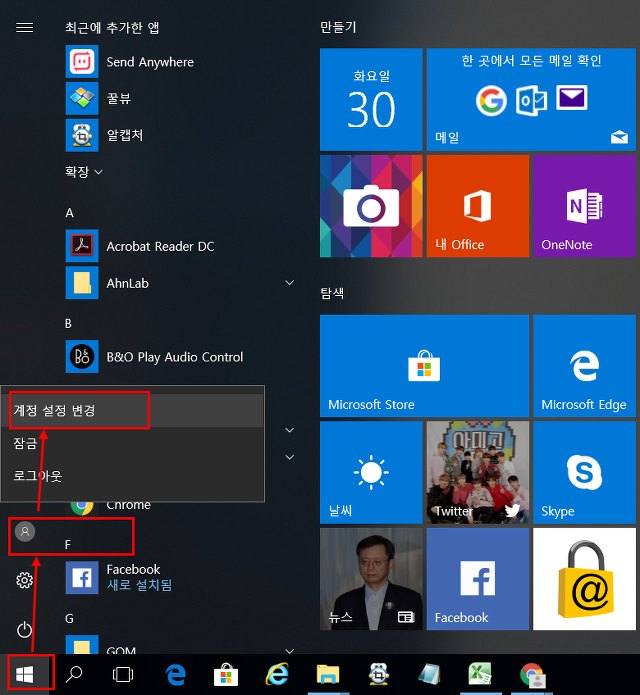This screenshot has height=695, width=640.
Task: Open Settings gear in Start sidebar
Action: tap(24, 580)
